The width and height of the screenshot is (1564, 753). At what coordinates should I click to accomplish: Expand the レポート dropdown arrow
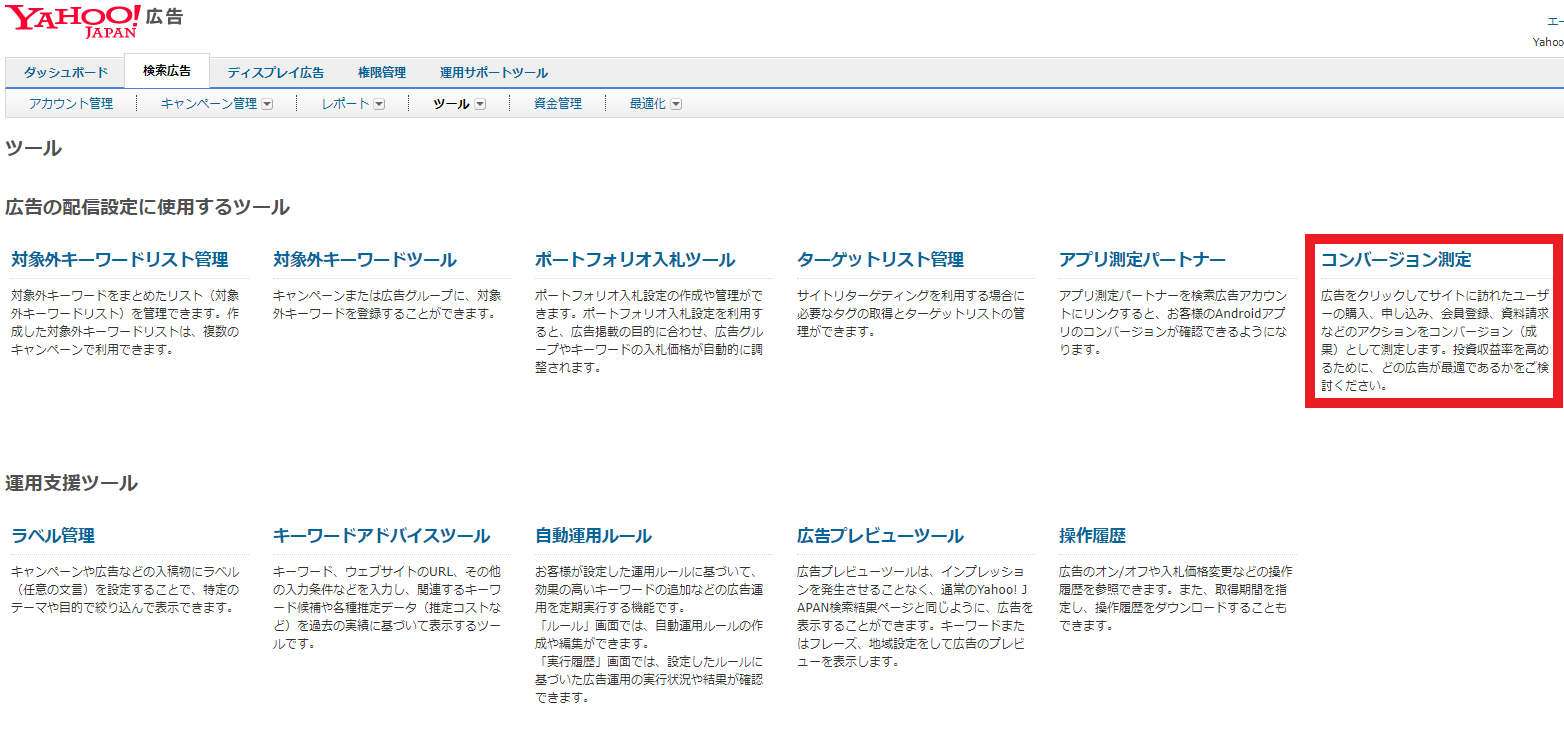point(379,104)
